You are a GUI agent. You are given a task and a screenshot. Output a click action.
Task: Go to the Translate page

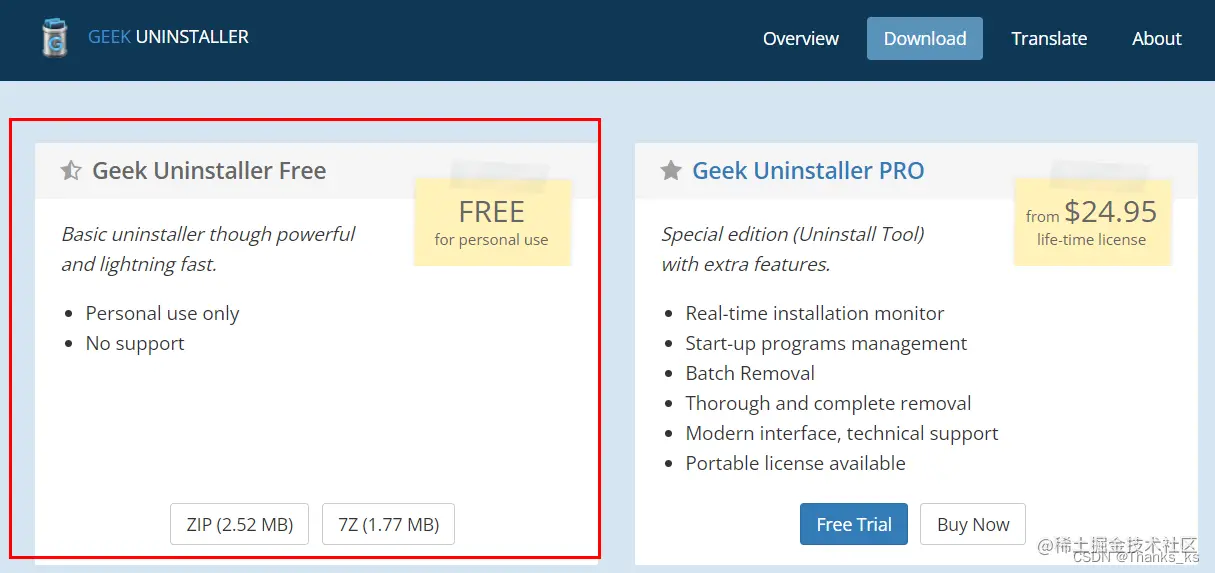[1049, 38]
